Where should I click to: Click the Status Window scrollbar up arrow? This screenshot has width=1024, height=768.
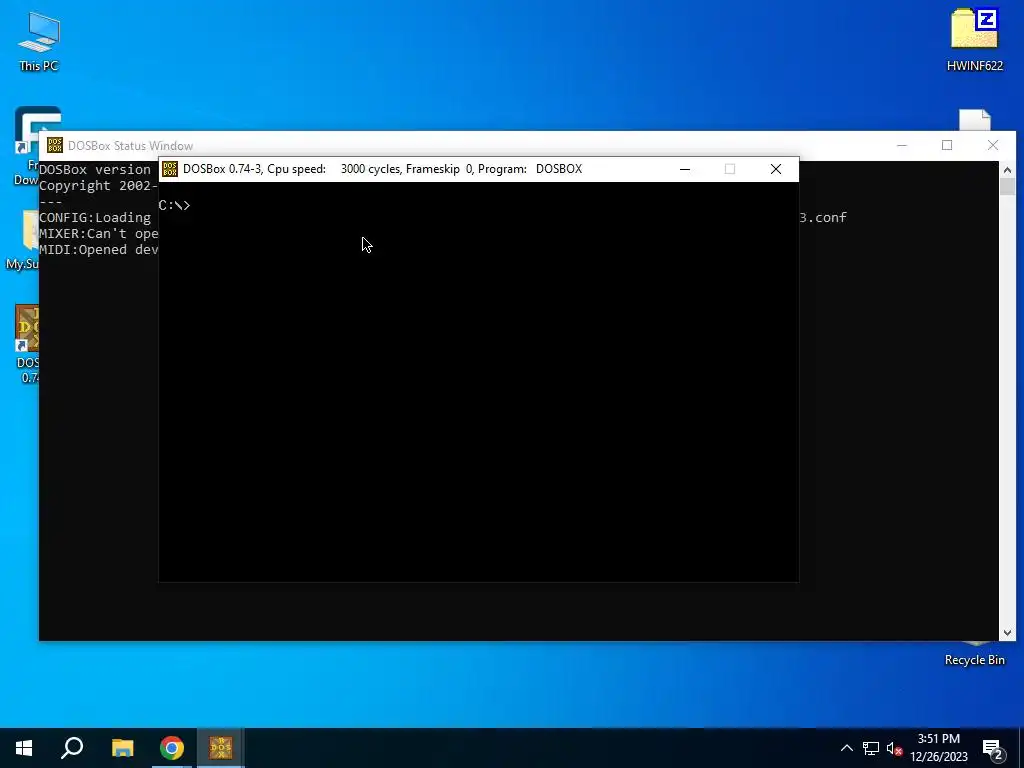click(1007, 170)
